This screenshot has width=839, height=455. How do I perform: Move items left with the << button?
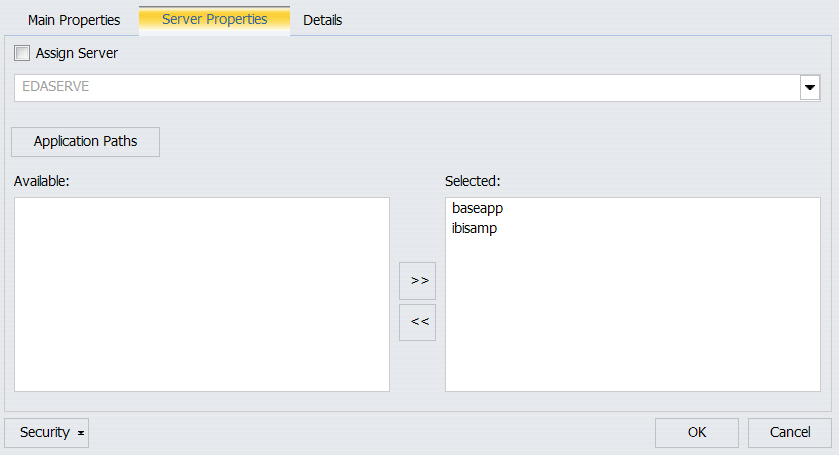coord(417,322)
